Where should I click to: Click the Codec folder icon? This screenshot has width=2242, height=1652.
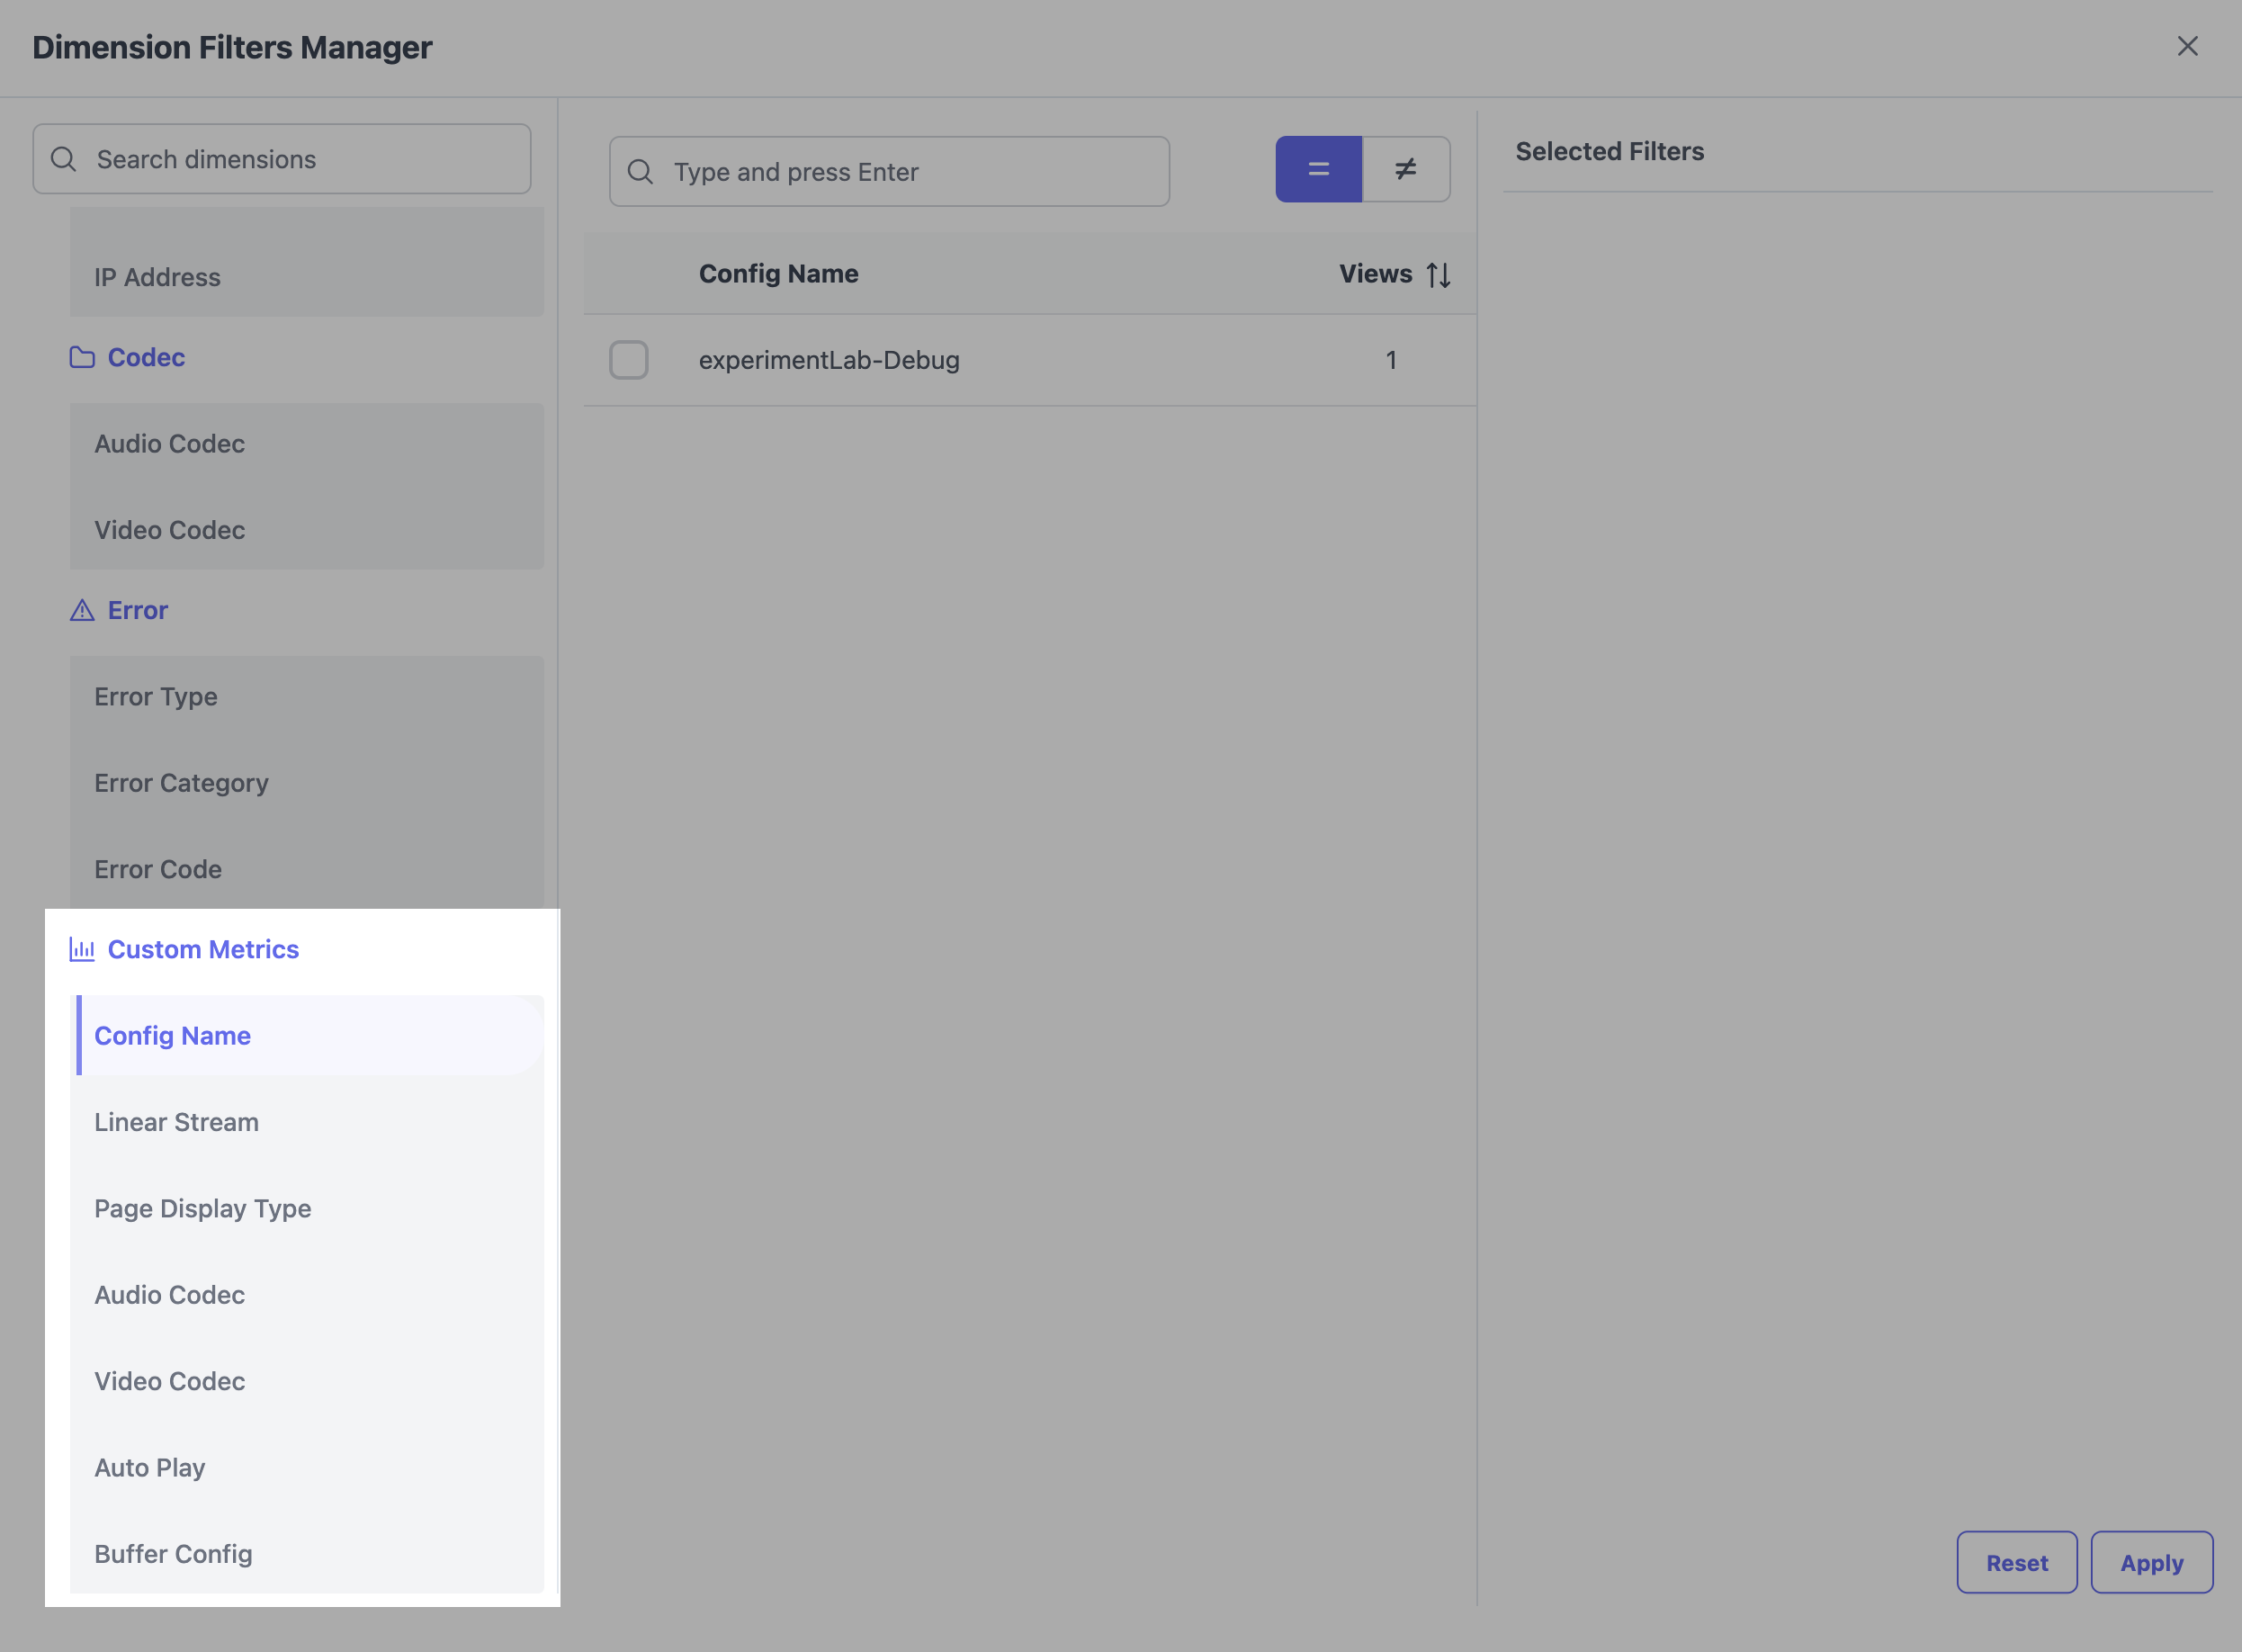point(82,357)
